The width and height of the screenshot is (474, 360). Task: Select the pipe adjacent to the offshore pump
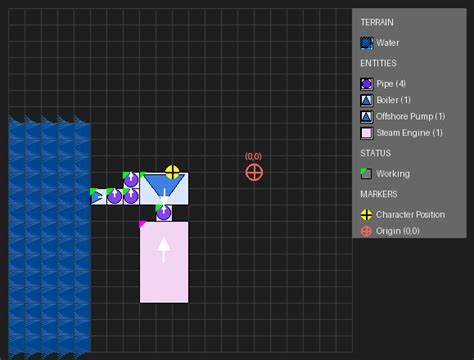pos(115,197)
